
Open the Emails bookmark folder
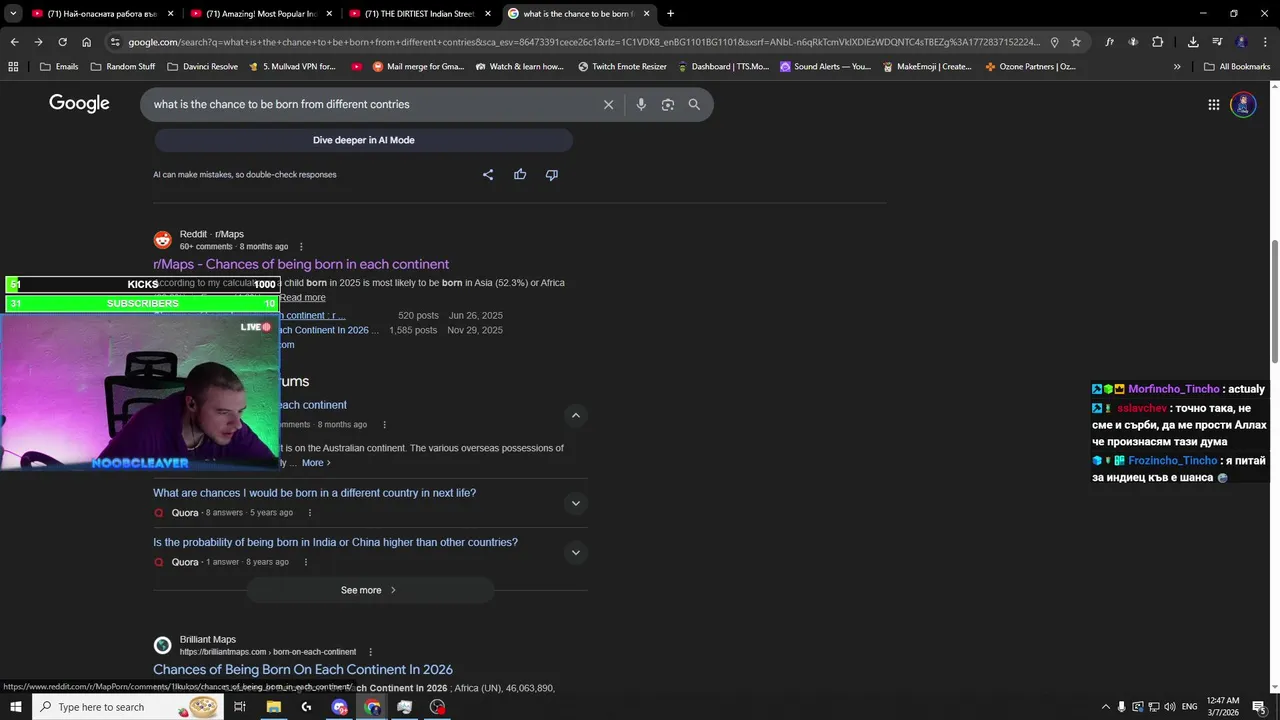59,67
